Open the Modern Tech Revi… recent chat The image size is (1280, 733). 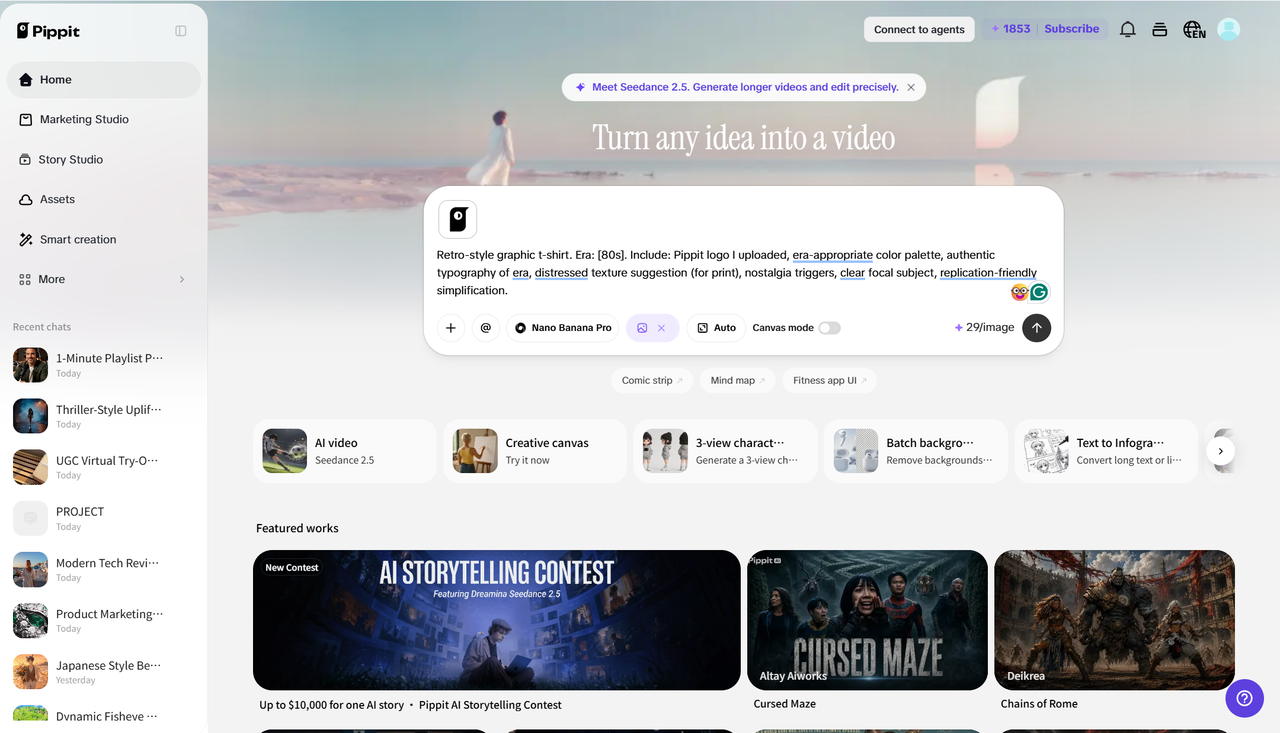pos(104,570)
